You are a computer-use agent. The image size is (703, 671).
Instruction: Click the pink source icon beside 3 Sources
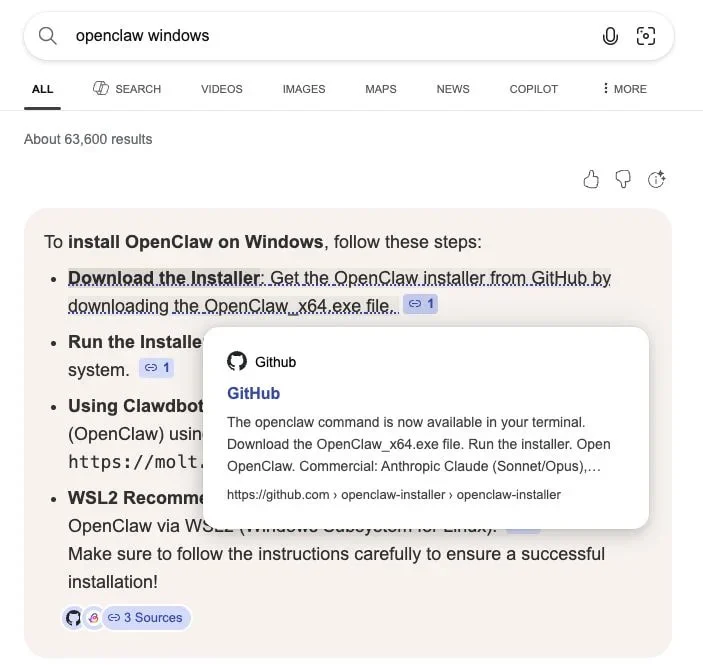(92, 618)
